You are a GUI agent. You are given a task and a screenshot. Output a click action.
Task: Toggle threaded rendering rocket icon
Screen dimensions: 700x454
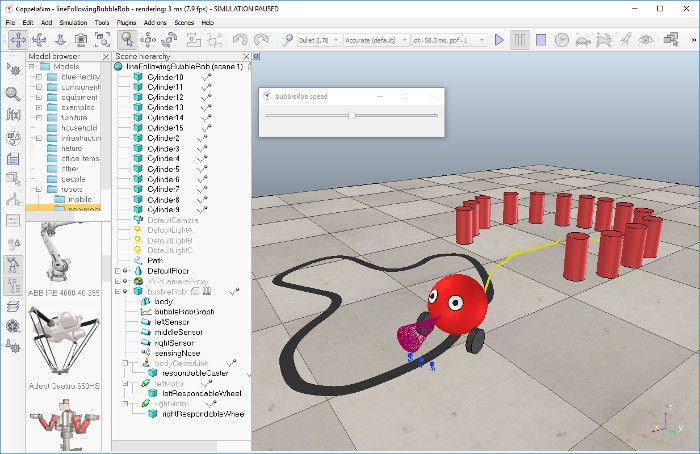click(x=625, y=40)
